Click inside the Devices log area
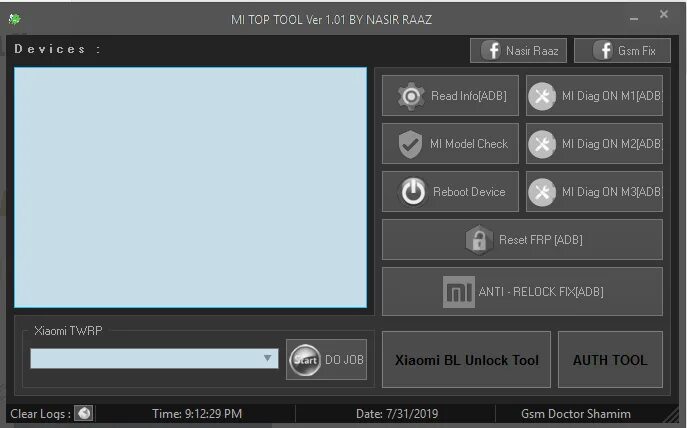The image size is (687, 428). (x=191, y=187)
